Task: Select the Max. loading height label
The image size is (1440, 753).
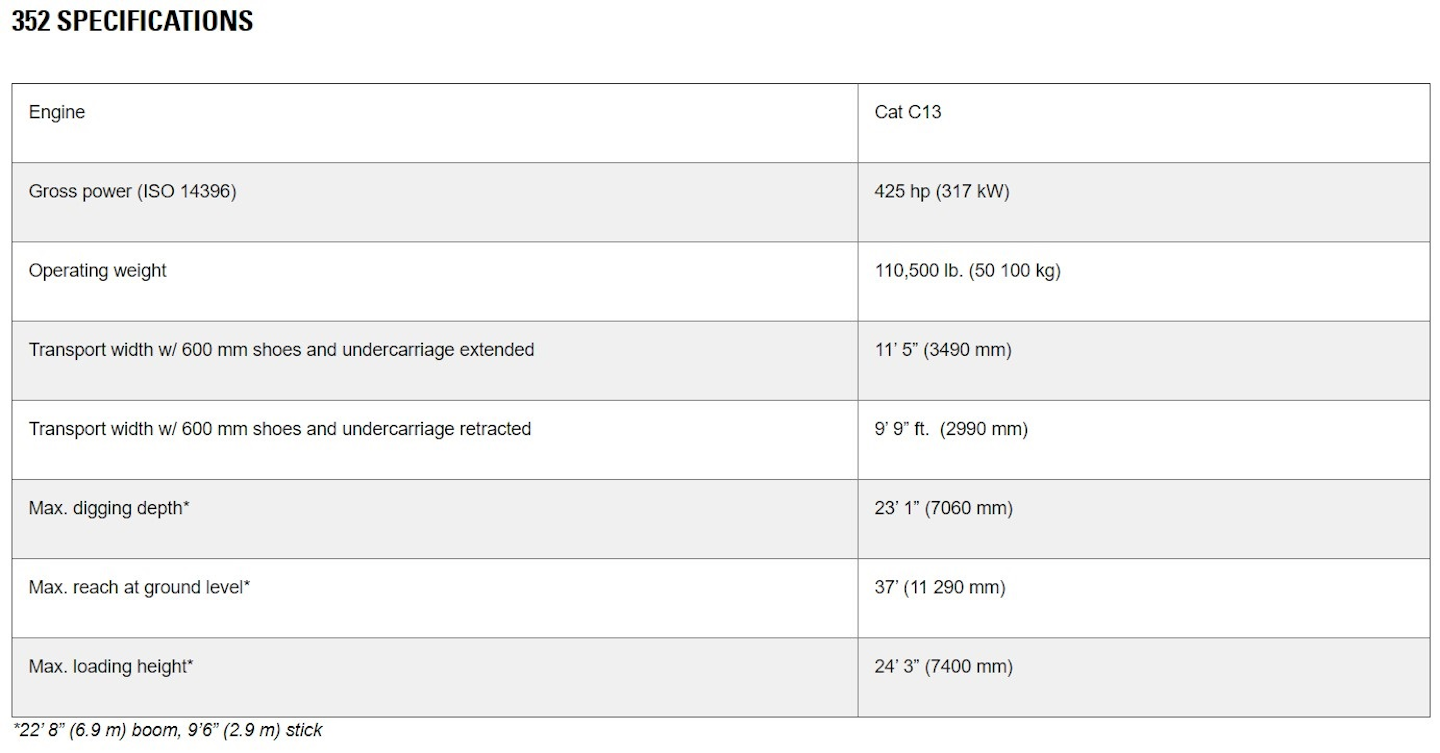Action: click(x=111, y=666)
